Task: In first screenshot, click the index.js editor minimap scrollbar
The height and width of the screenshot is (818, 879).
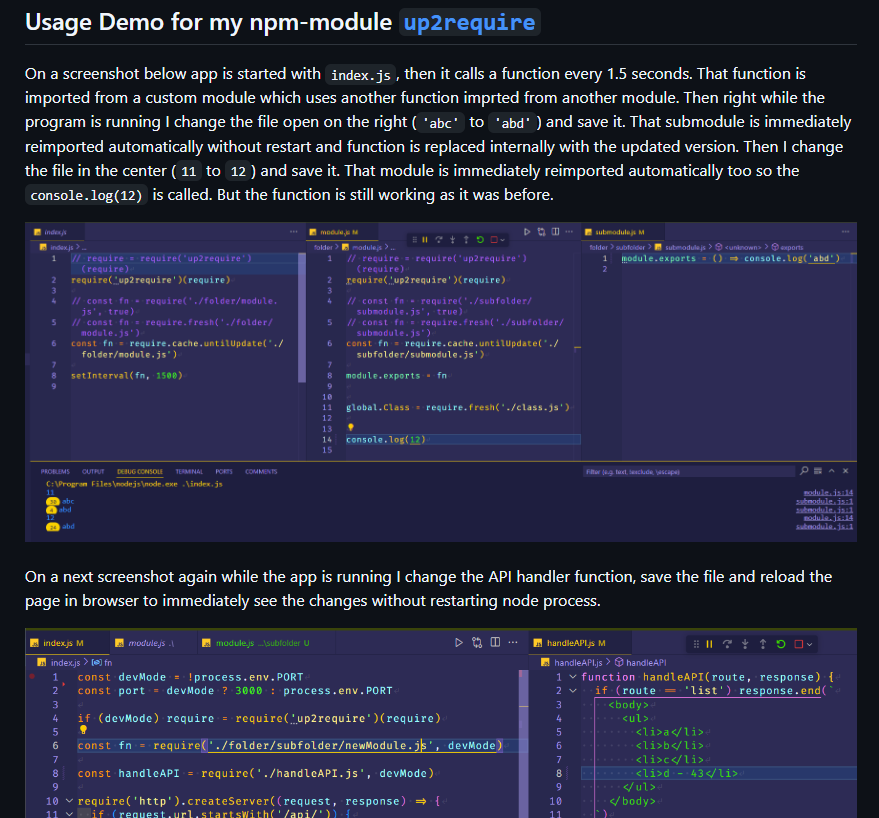Action: [x=302, y=317]
